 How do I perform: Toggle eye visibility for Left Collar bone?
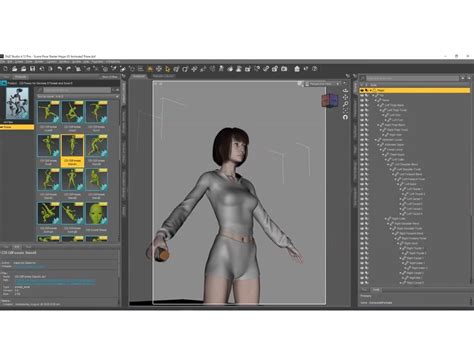point(362,160)
